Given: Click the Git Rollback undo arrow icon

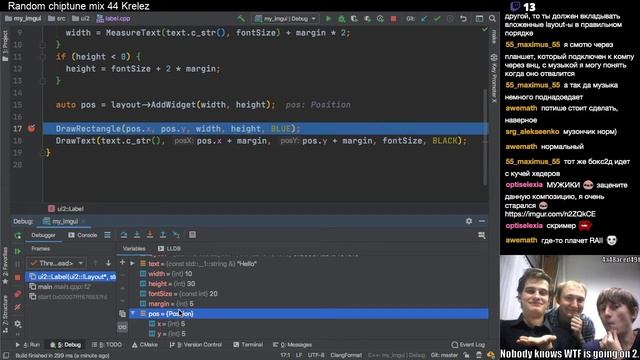Looking at the screenshot, I should (x=463, y=18).
